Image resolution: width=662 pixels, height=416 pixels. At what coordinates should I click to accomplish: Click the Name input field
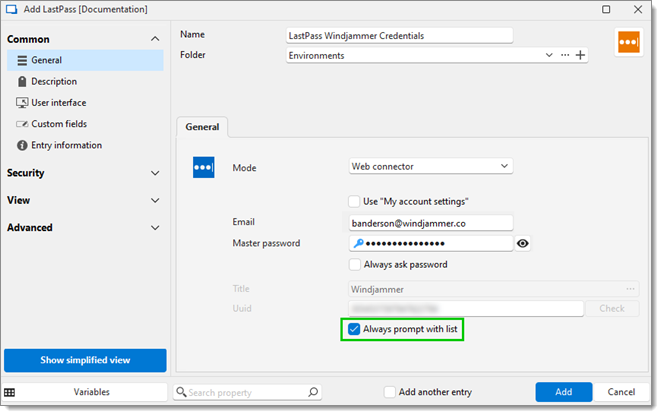[x=399, y=35]
